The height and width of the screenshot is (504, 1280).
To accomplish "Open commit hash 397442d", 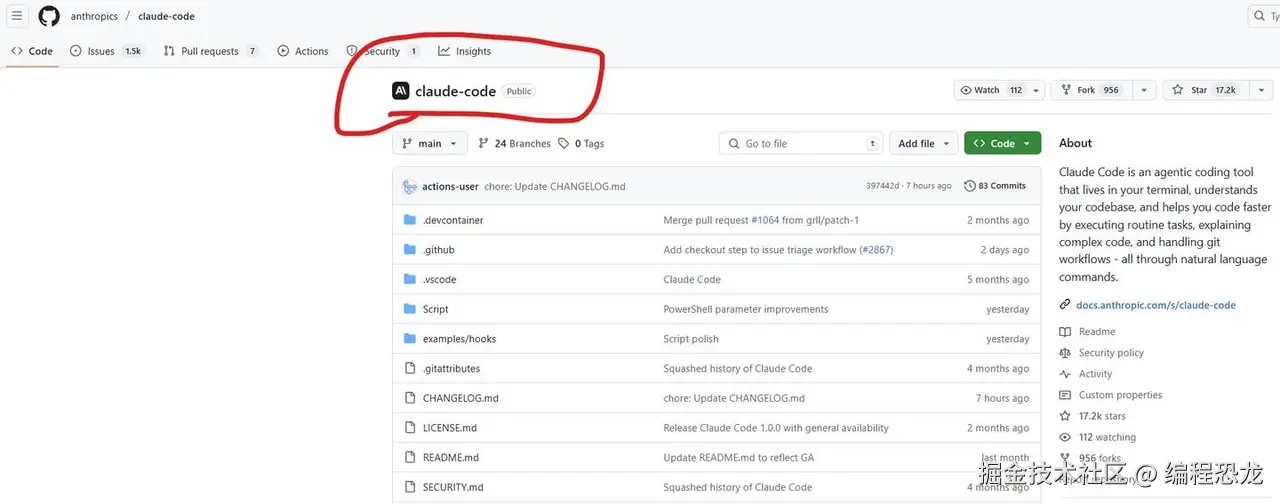I will (882, 186).
